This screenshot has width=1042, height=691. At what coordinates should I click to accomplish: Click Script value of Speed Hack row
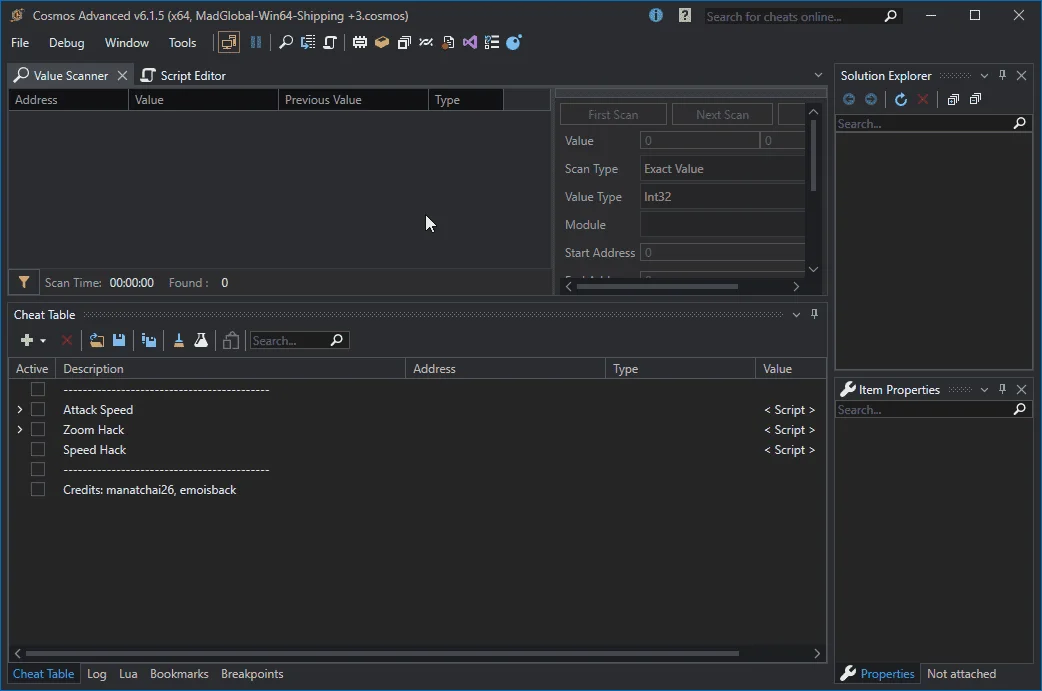coord(789,449)
